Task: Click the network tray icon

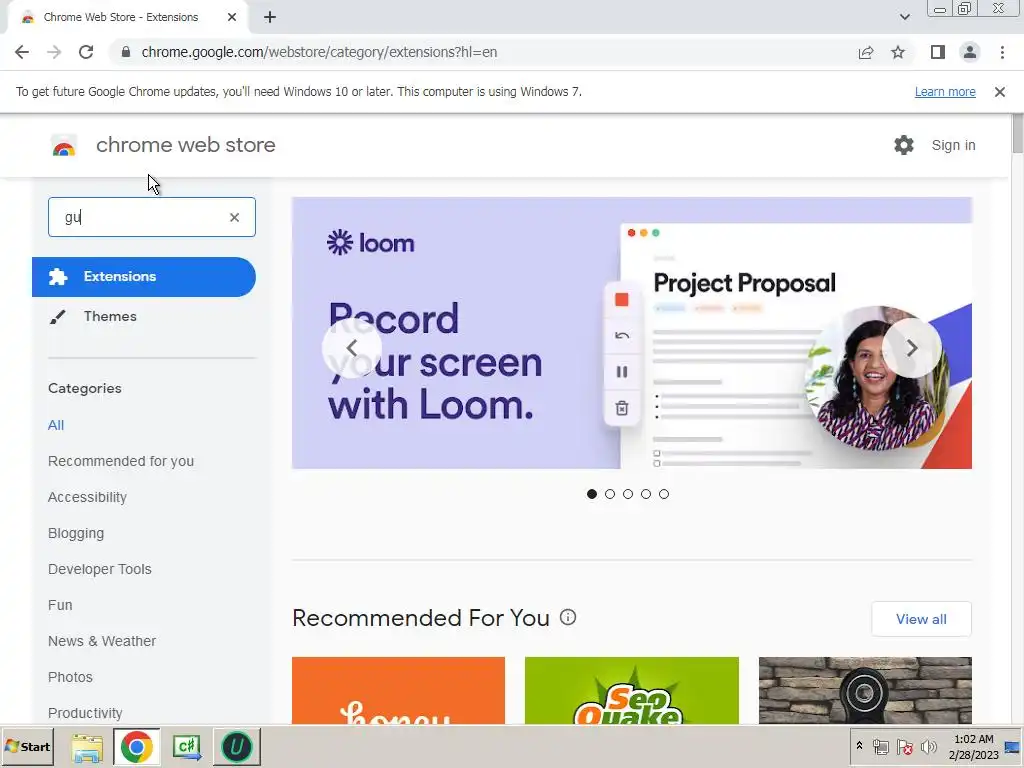Action: coord(881,747)
